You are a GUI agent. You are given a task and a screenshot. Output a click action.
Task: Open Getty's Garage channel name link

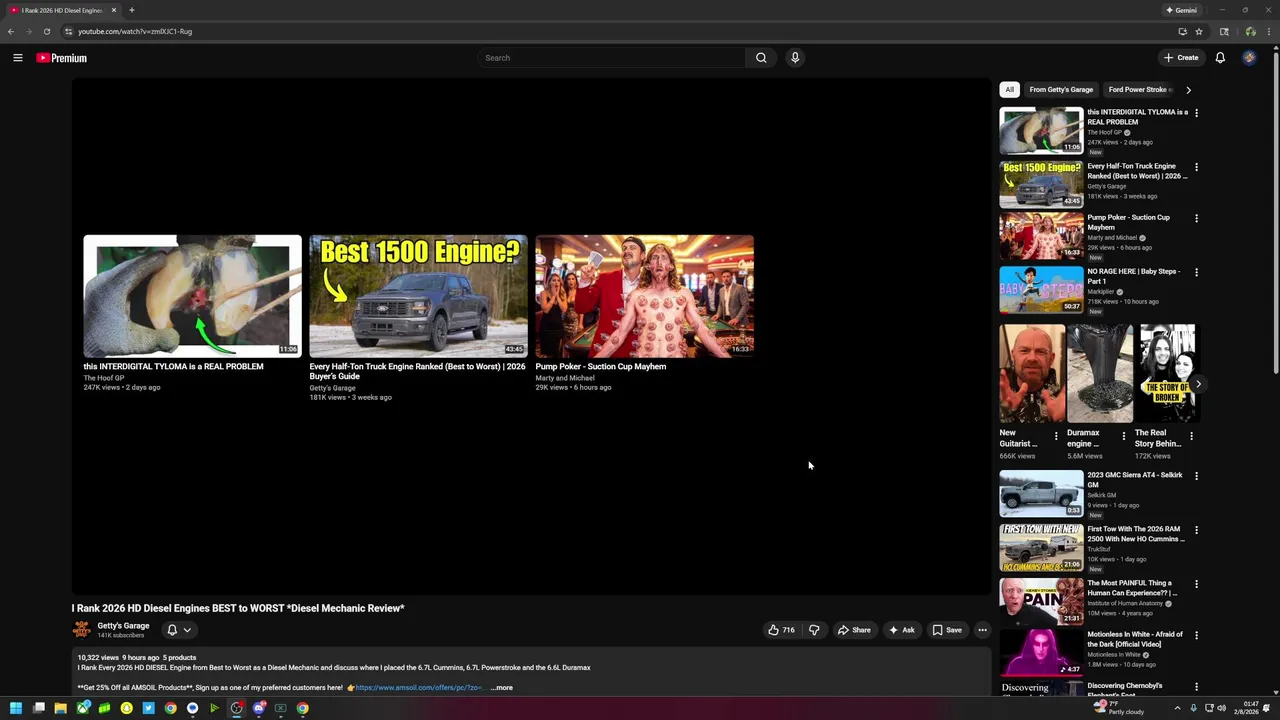click(x=123, y=626)
